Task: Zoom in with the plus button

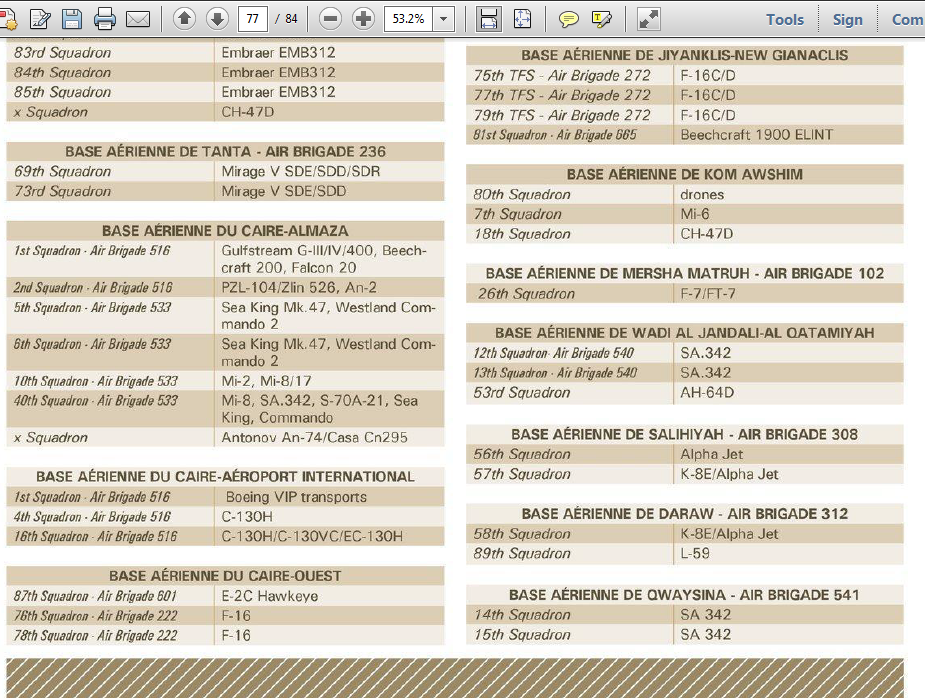Action: (x=363, y=19)
